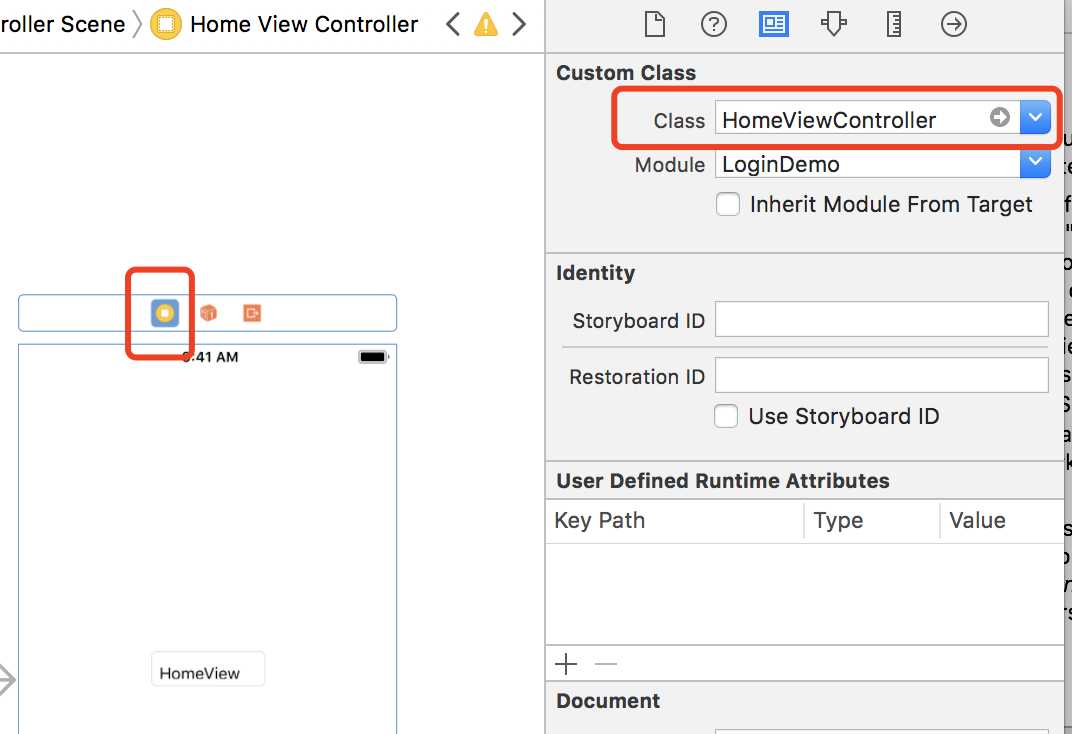This screenshot has width=1072, height=734.
Task: Click the Restoration ID text field
Action: [x=882, y=375]
